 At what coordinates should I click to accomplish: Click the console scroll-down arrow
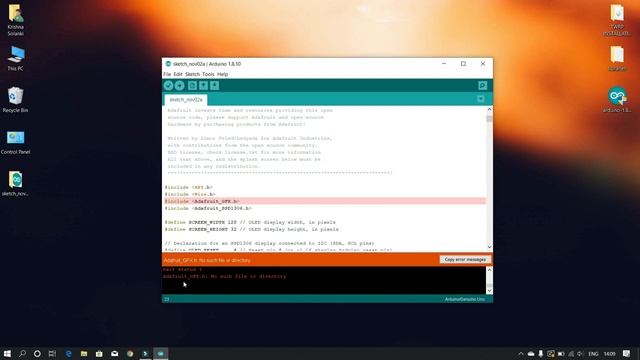point(489,291)
